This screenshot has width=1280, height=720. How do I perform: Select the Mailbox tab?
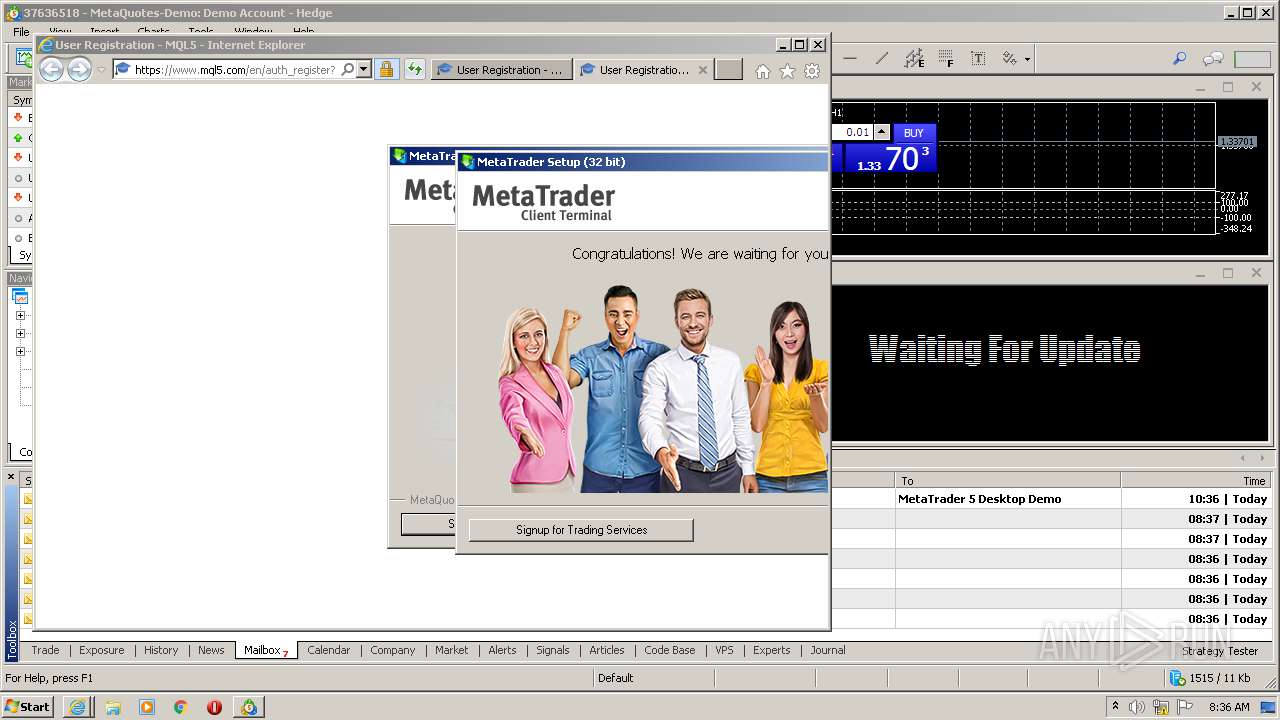click(x=266, y=650)
